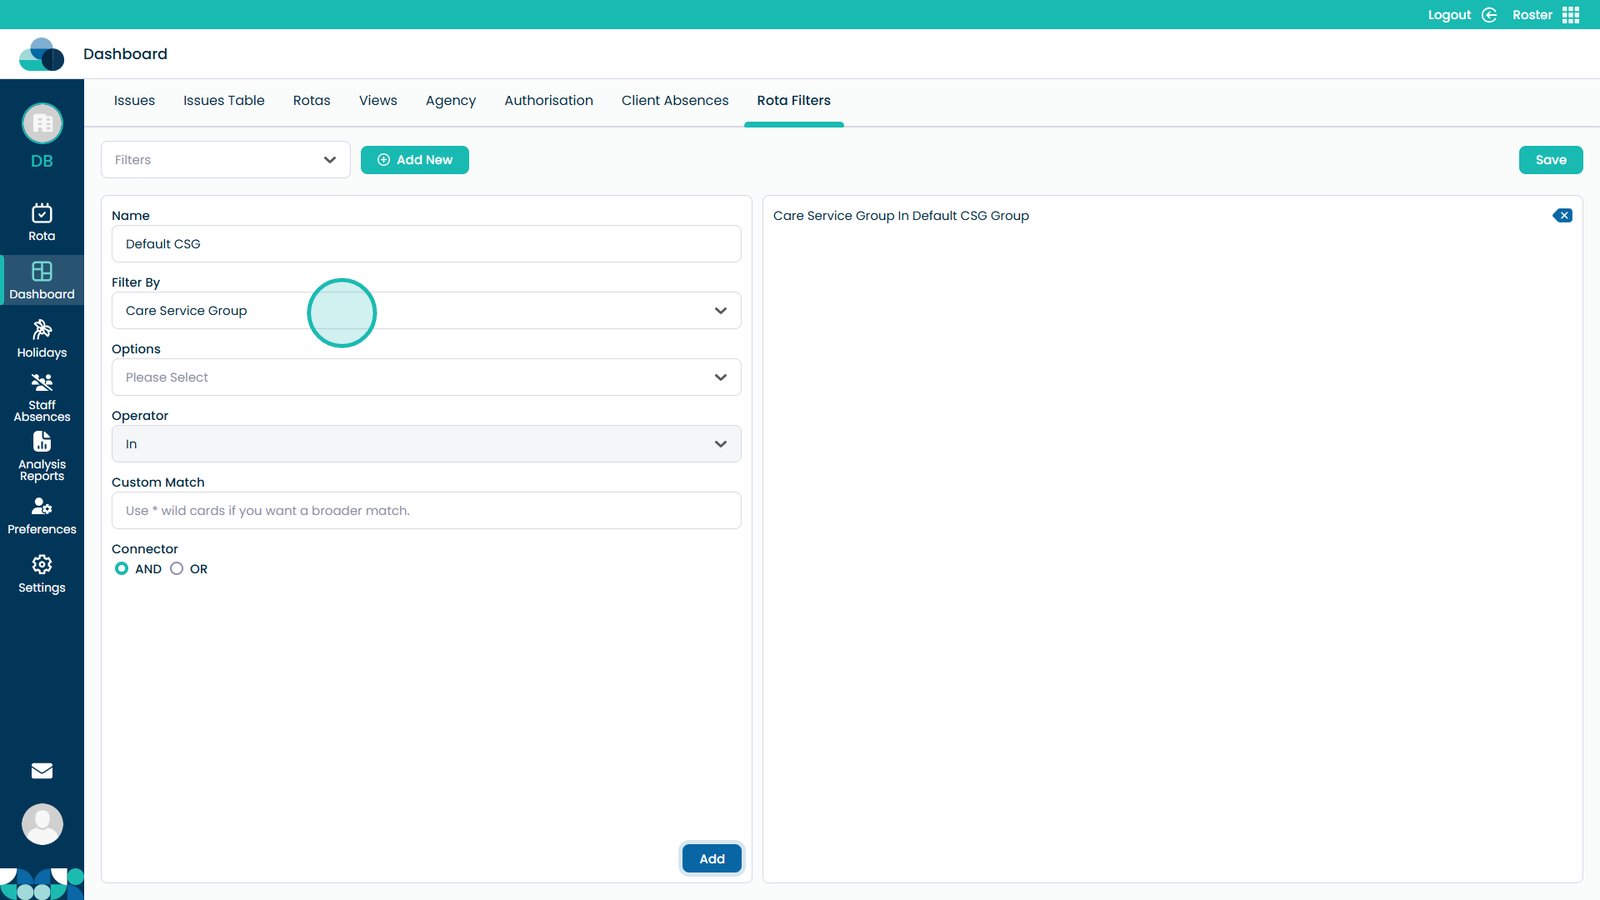Select the AND connector radio button

122,569
